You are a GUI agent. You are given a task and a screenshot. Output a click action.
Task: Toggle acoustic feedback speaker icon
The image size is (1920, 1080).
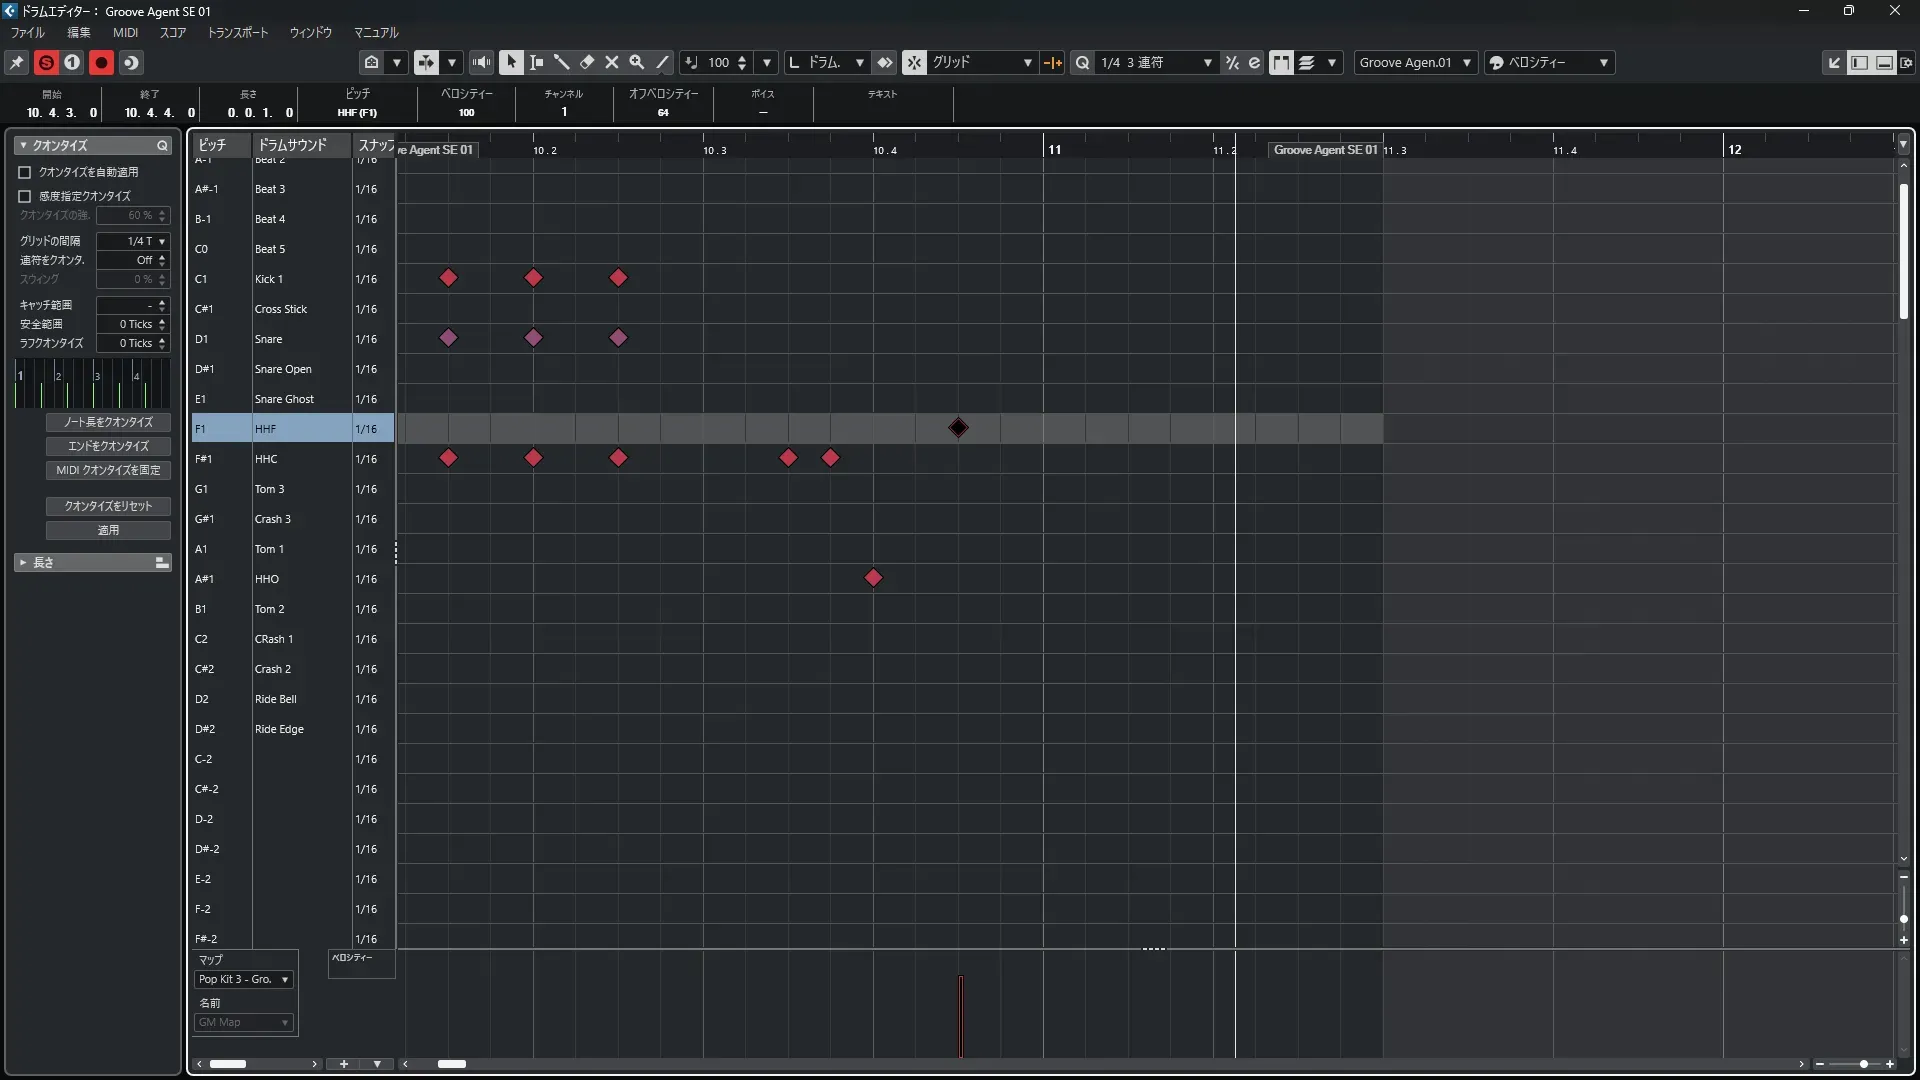[481, 62]
